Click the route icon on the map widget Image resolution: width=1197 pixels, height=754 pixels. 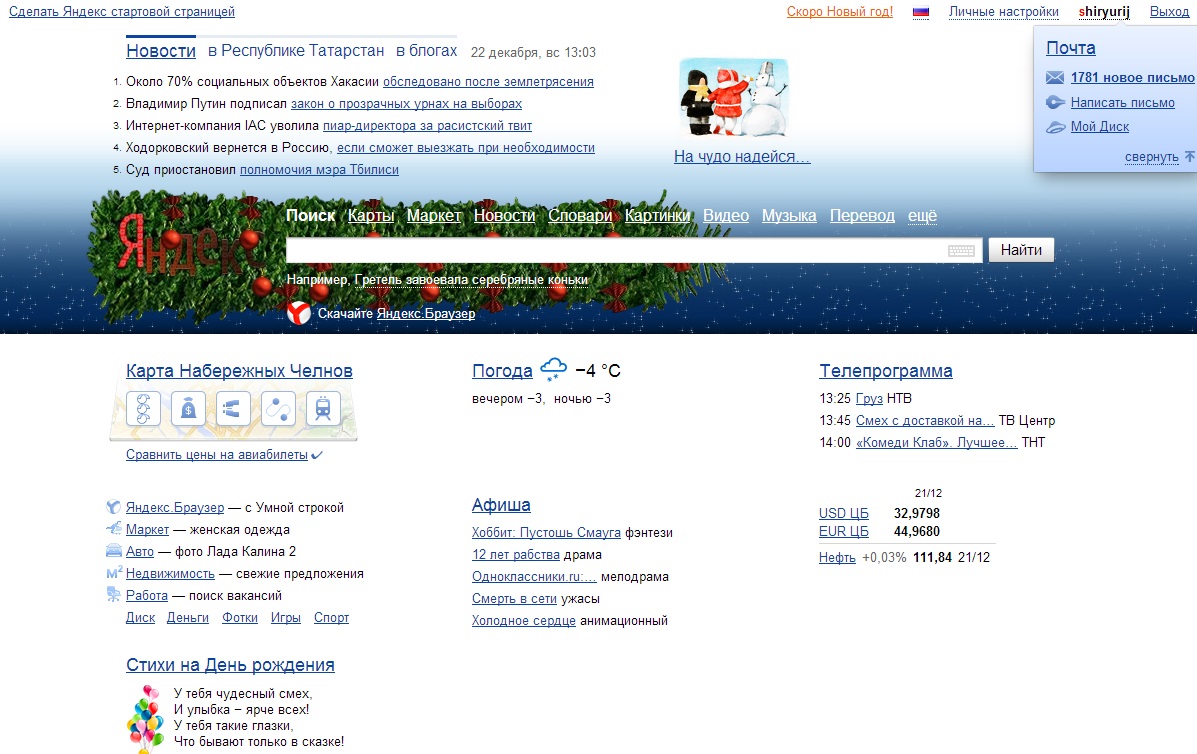click(278, 408)
